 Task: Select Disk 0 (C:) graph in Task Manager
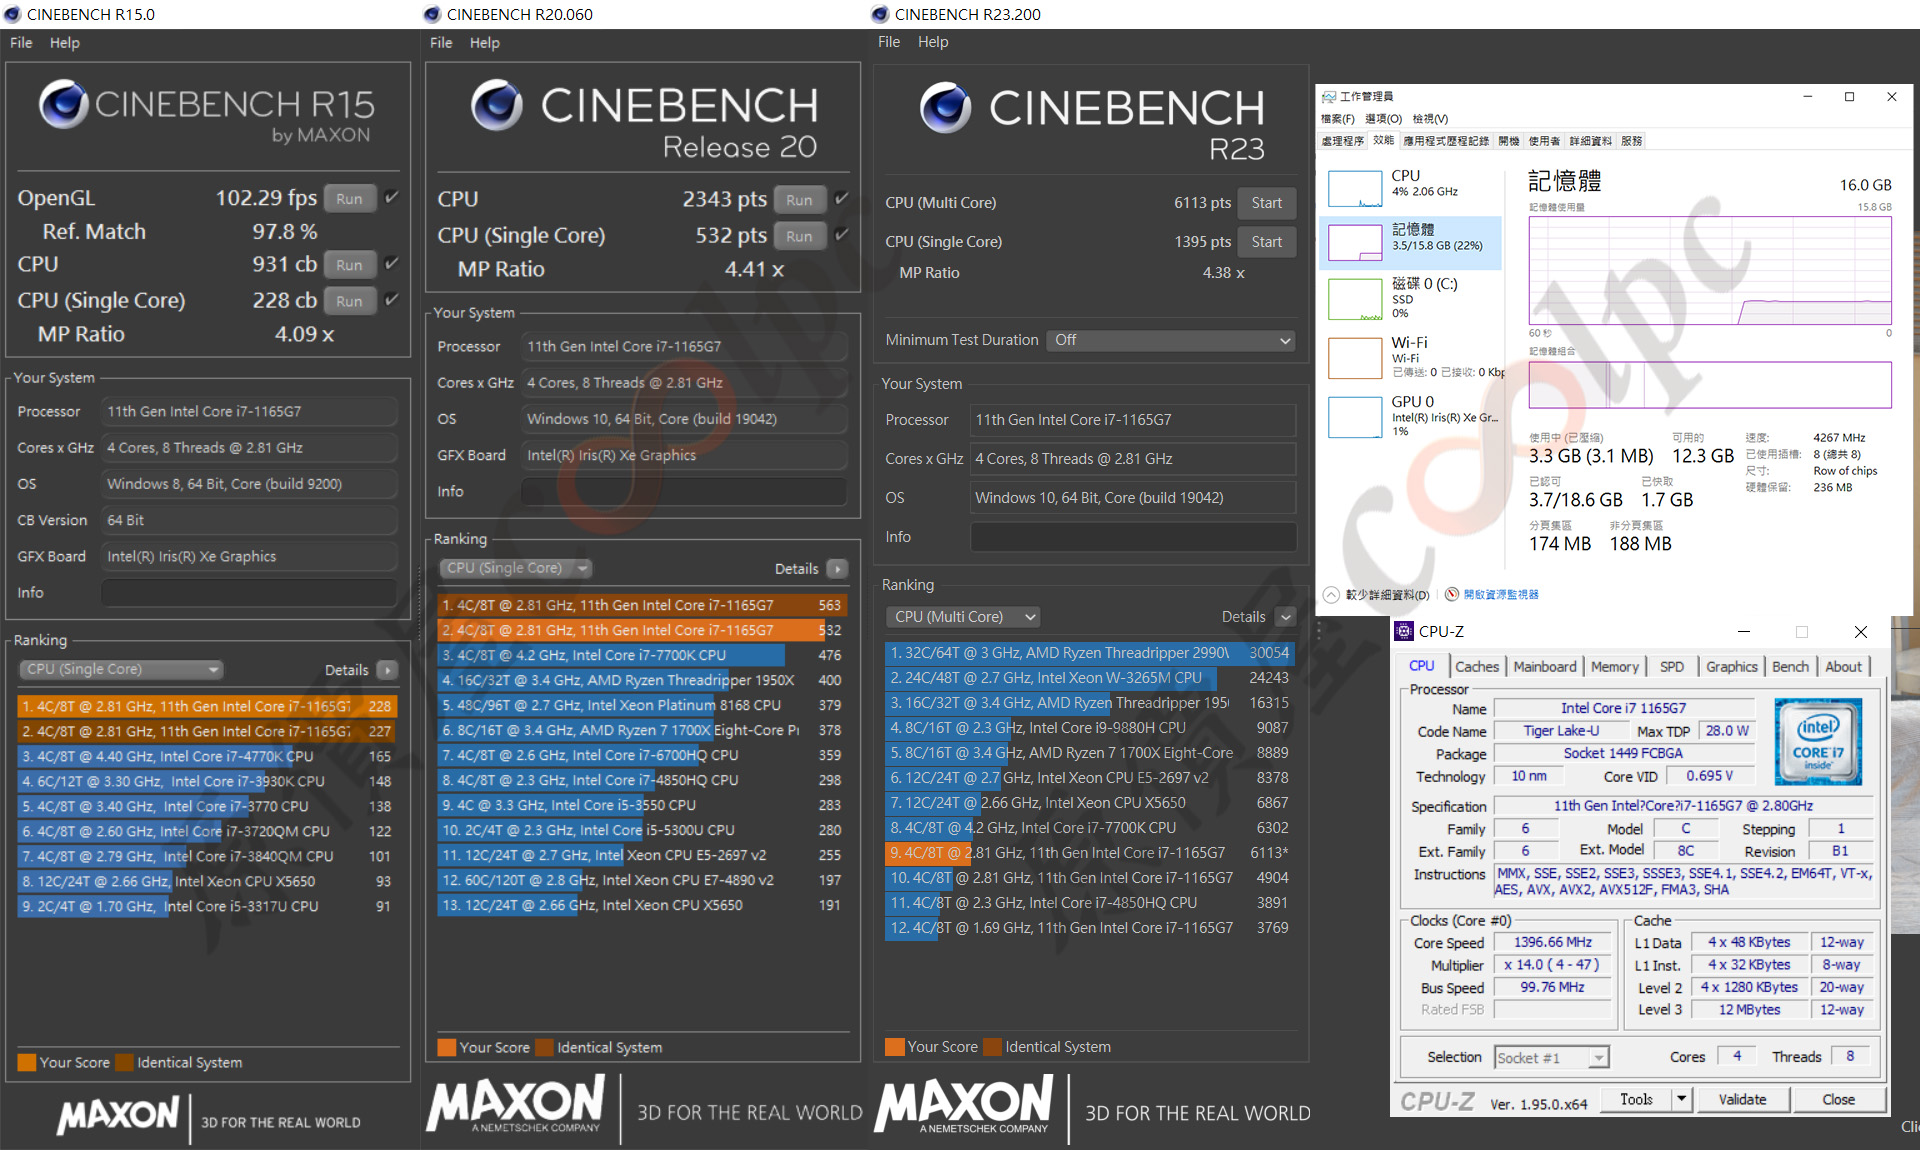(x=1355, y=299)
